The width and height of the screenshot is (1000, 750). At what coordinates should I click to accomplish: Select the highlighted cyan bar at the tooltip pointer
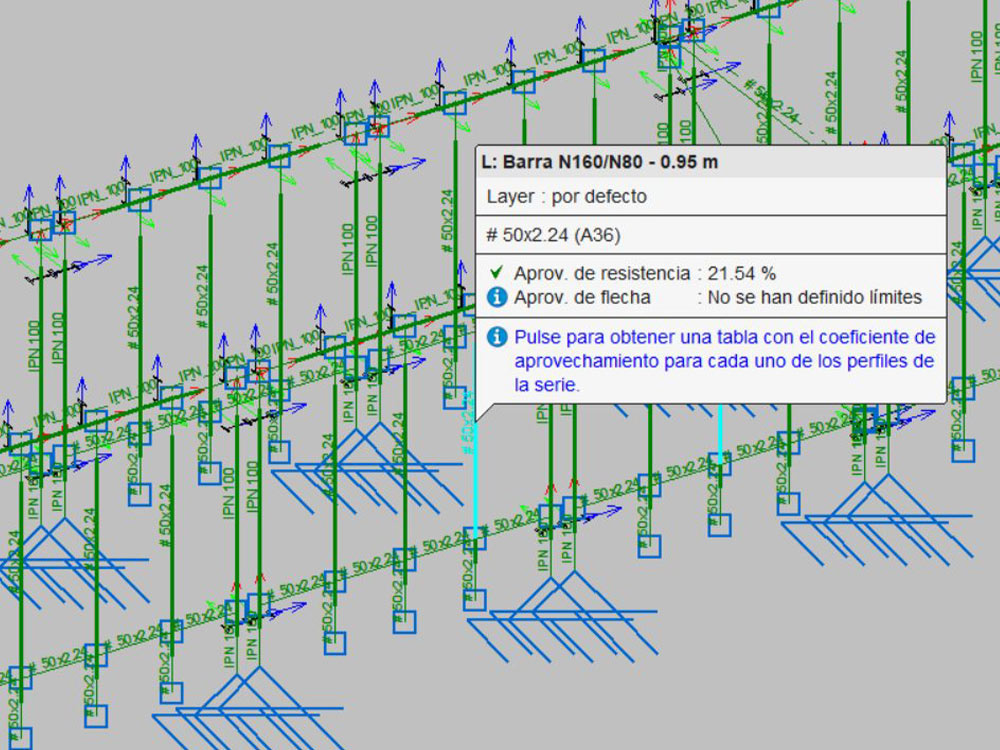point(474,470)
